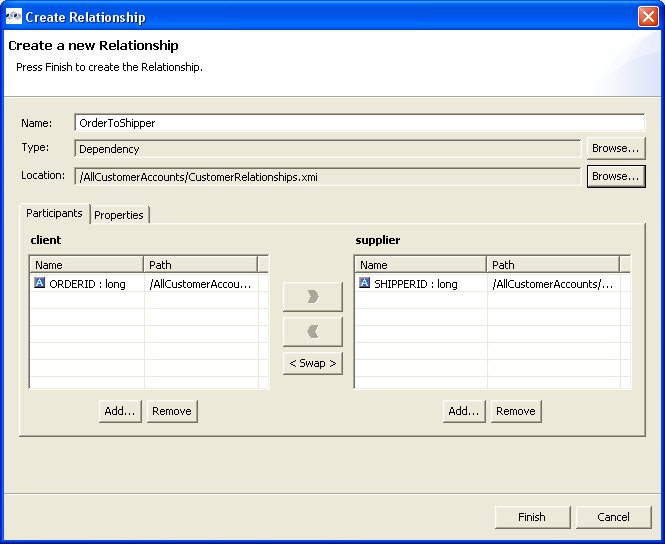Click the SHIPPERID attribute icon in supplier table
665x544 pixels.
coord(365,284)
